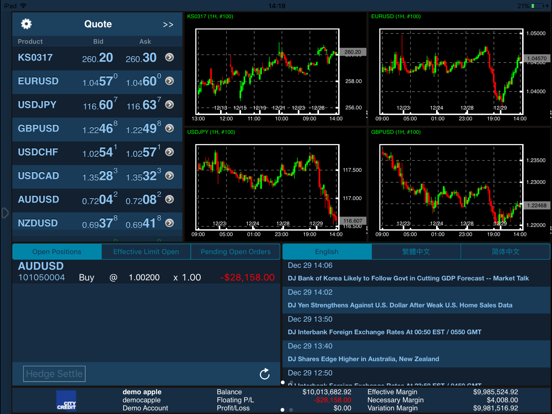Open the Quote panel settings gear
Screen dimensions: 552x414
(x=26, y=24)
